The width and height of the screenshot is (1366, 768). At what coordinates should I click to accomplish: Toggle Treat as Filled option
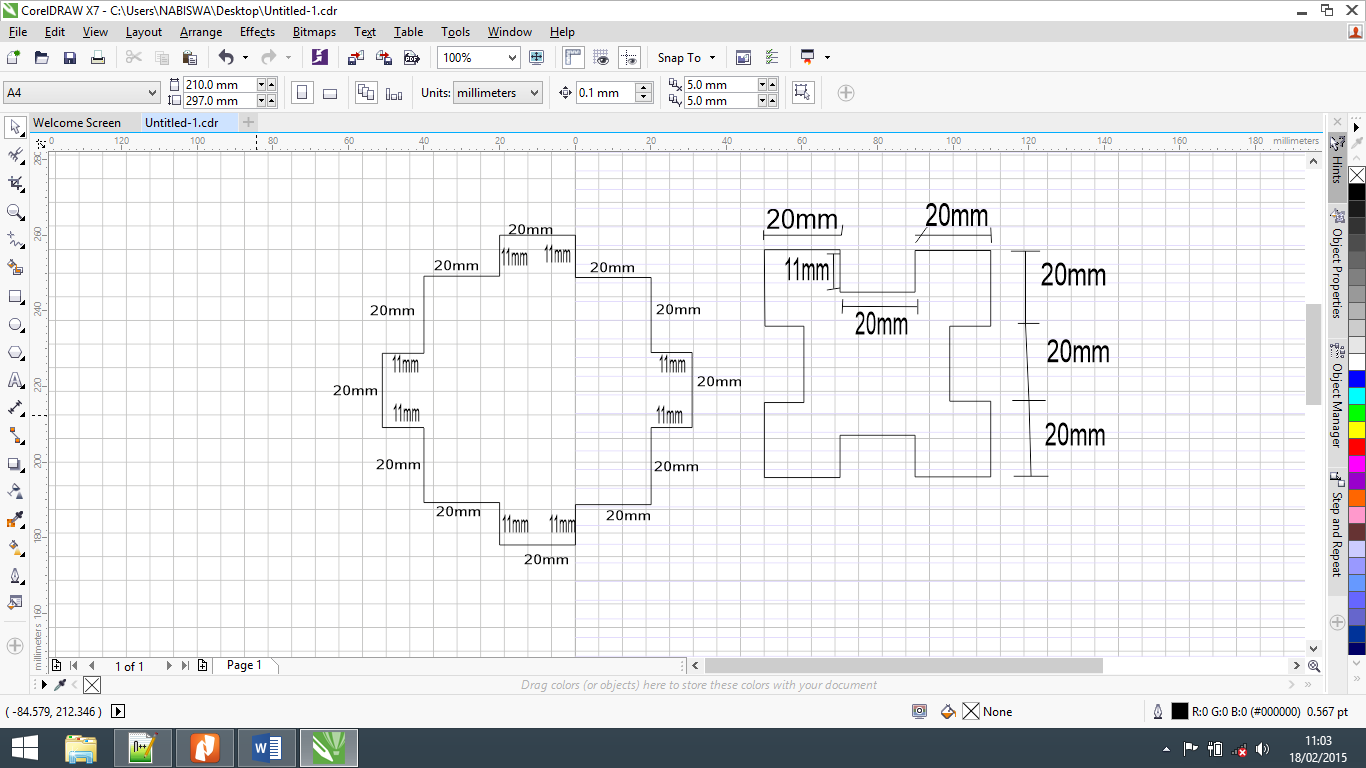[802, 93]
